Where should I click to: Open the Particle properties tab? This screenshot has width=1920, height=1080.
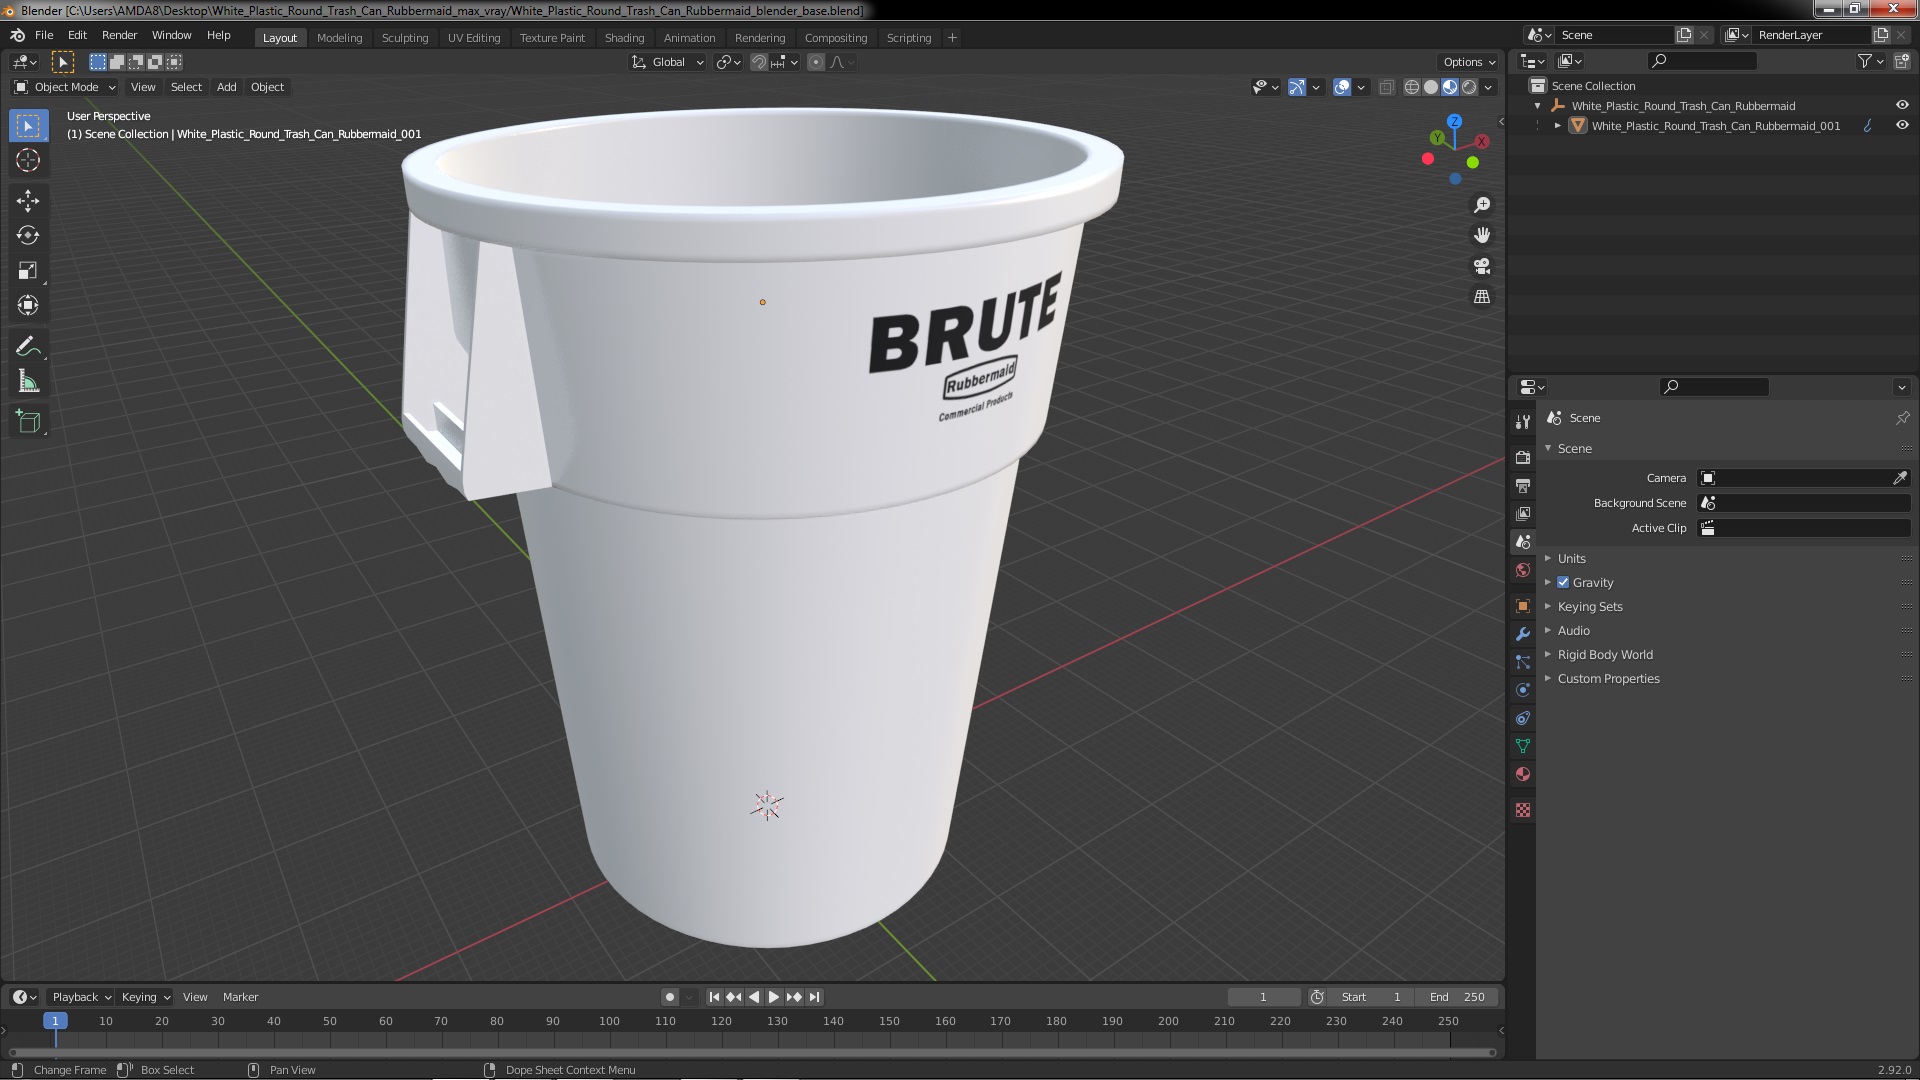point(1523,662)
